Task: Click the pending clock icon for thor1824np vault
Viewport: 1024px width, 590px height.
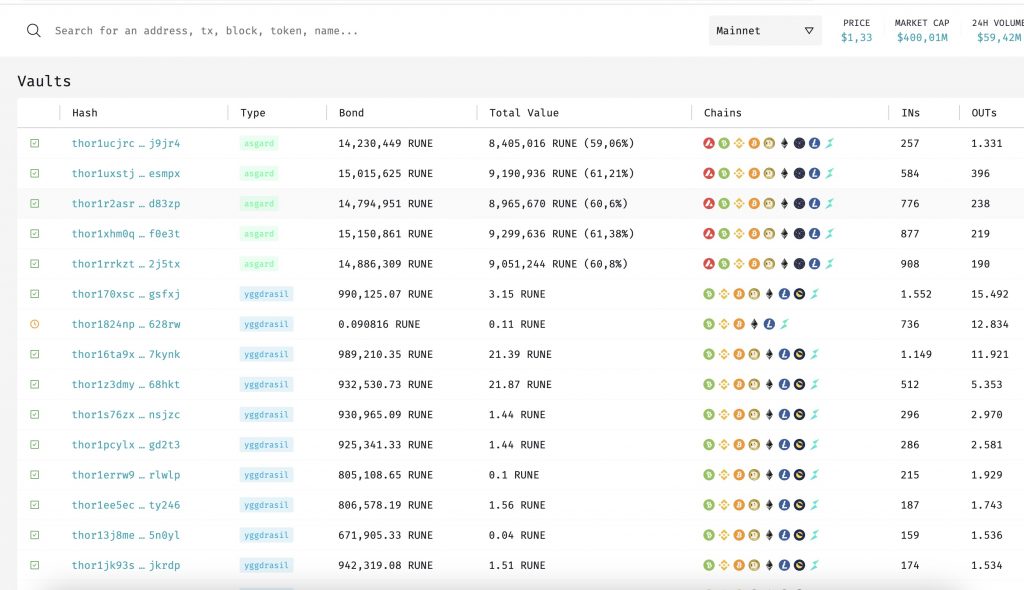Action: (35, 324)
